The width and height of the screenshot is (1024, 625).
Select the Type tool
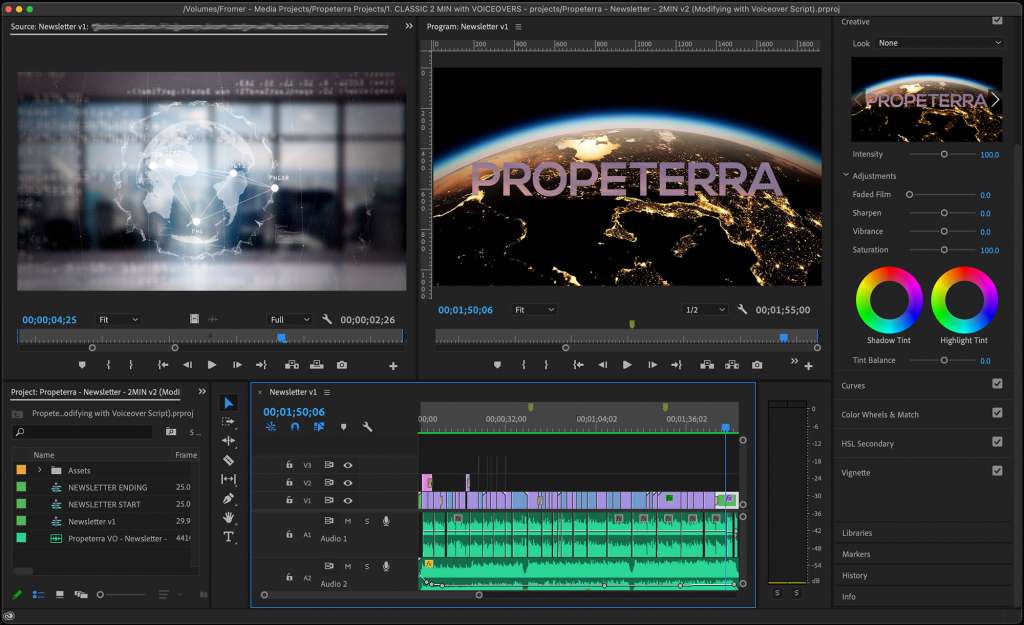(x=228, y=537)
